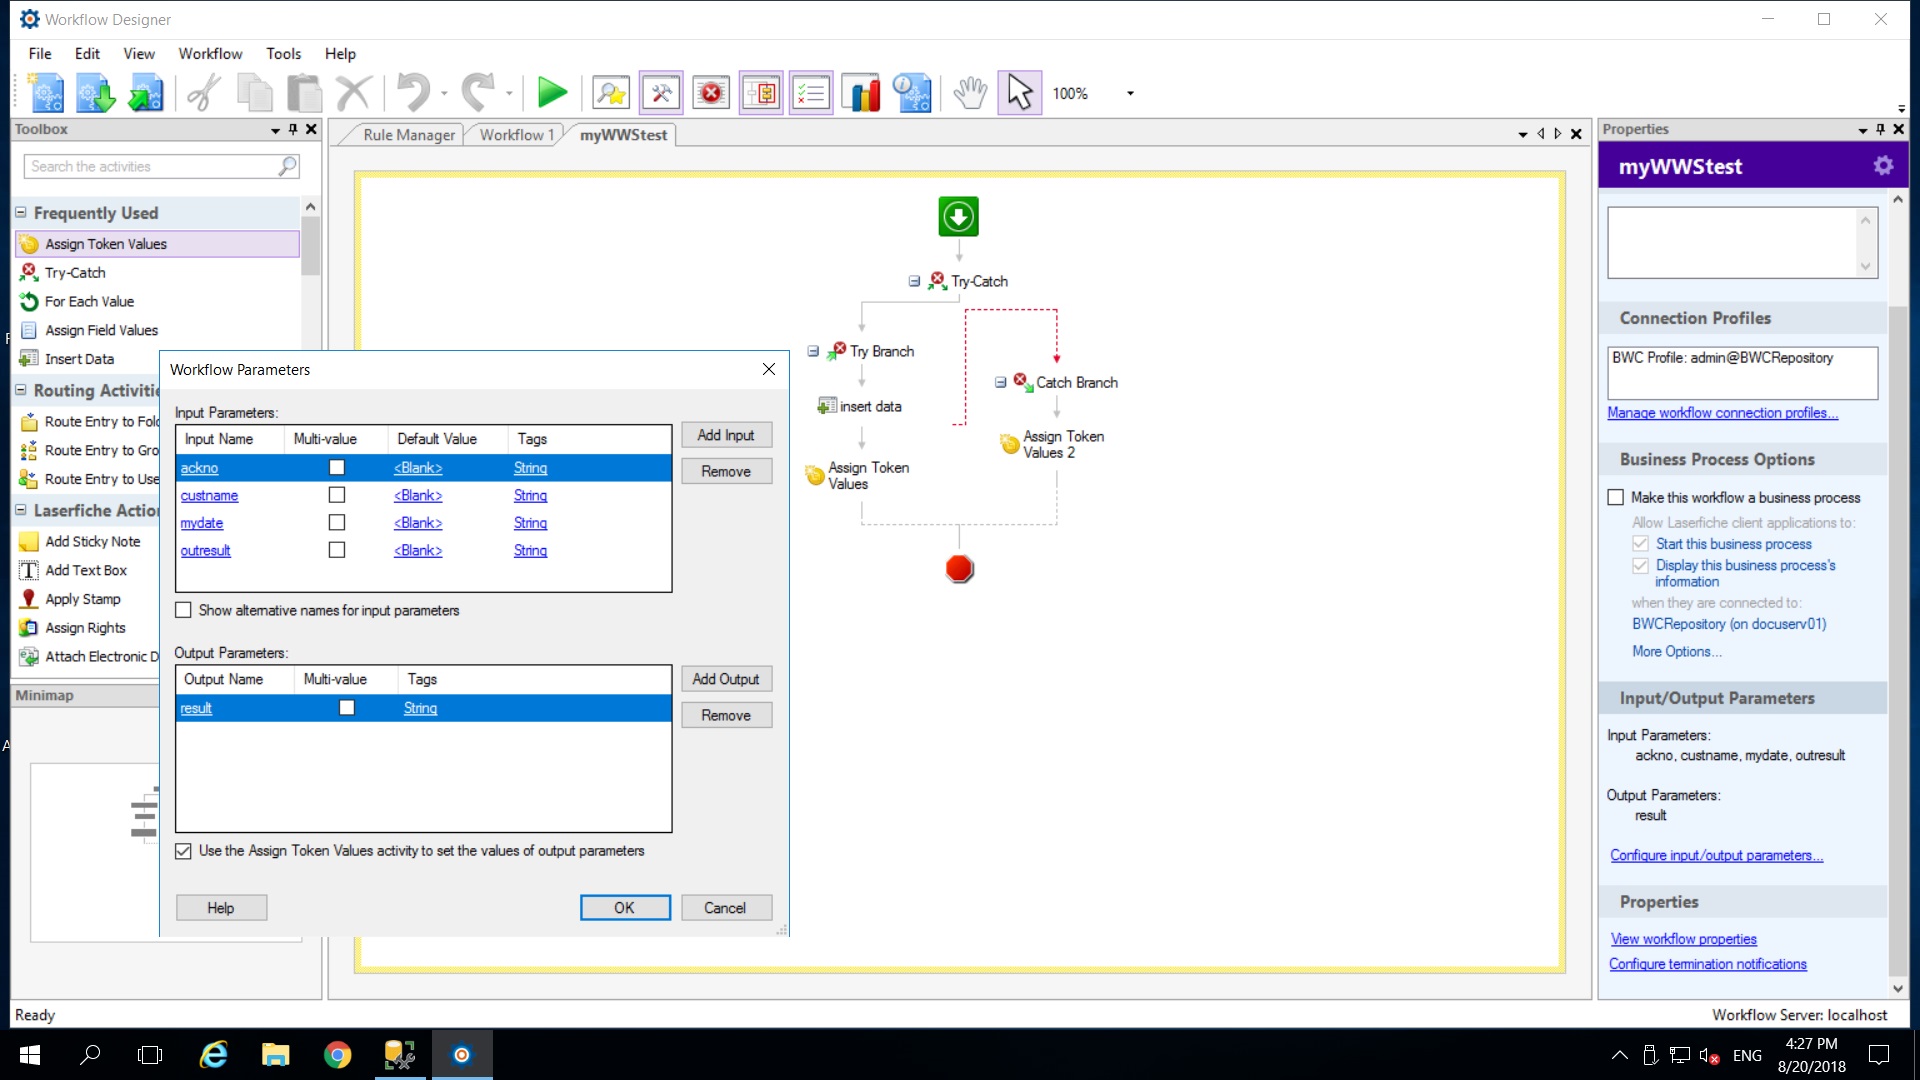Collapse the Try-Catch activity node

[x=914, y=282]
